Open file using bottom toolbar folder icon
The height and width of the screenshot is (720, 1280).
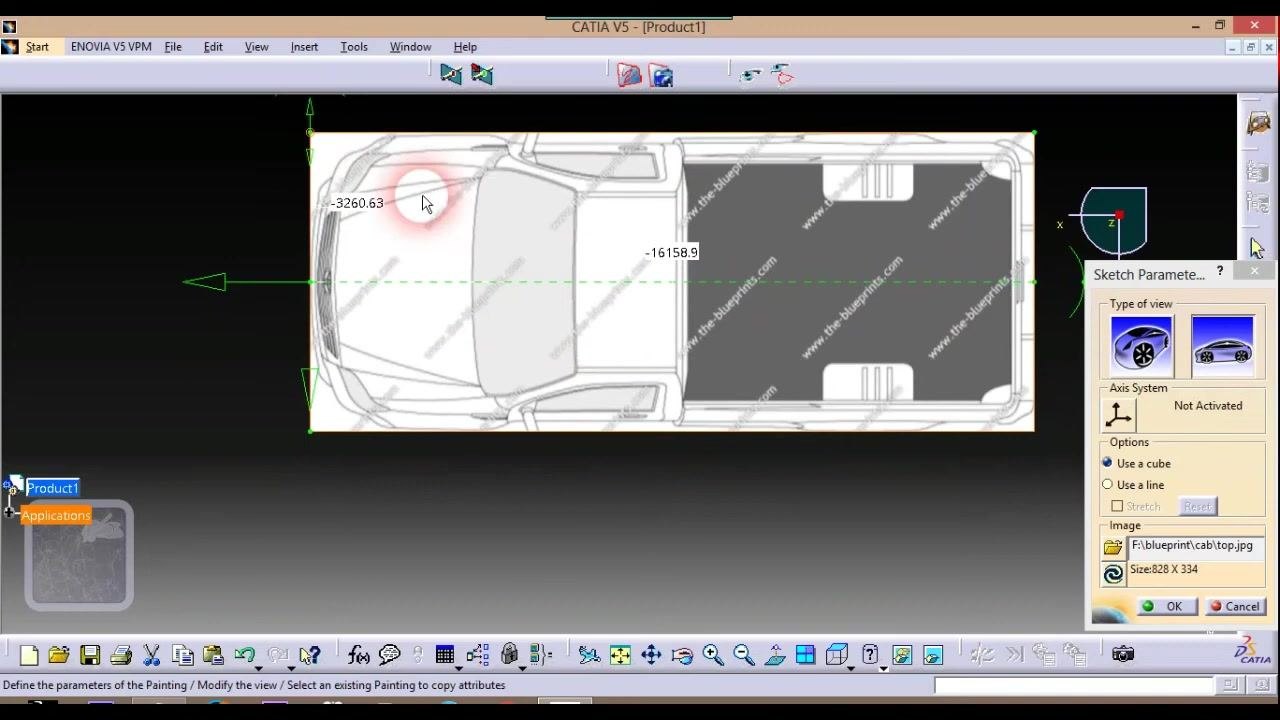click(x=59, y=655)
